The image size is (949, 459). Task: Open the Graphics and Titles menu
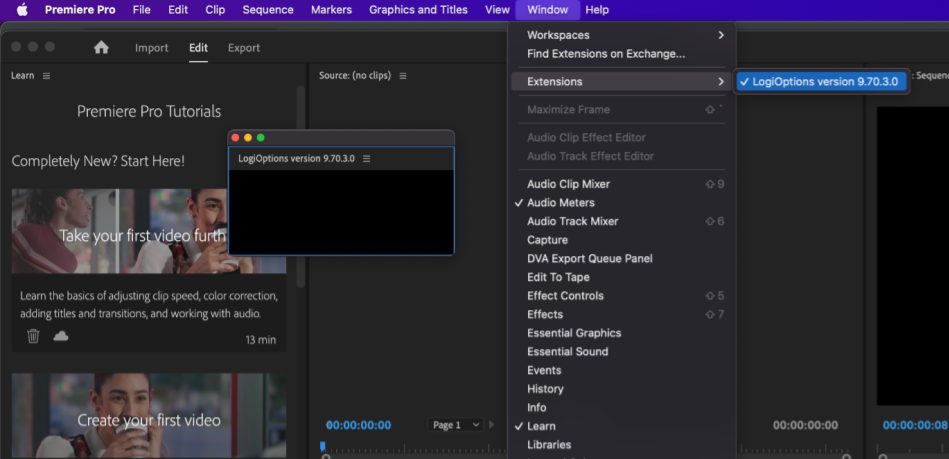pos(418,10)
